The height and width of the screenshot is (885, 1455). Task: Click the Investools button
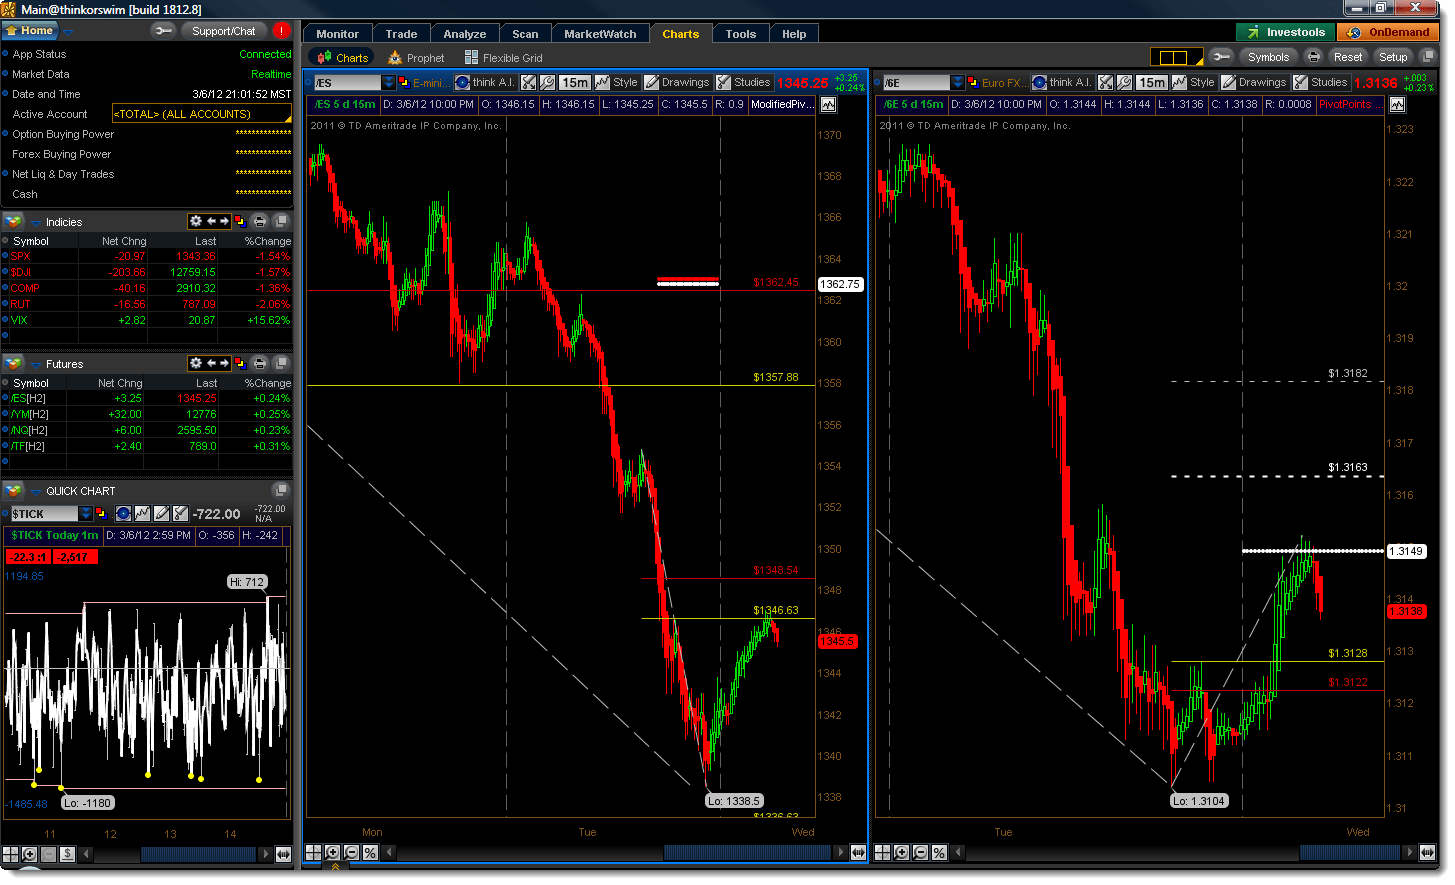[1286, 32]
